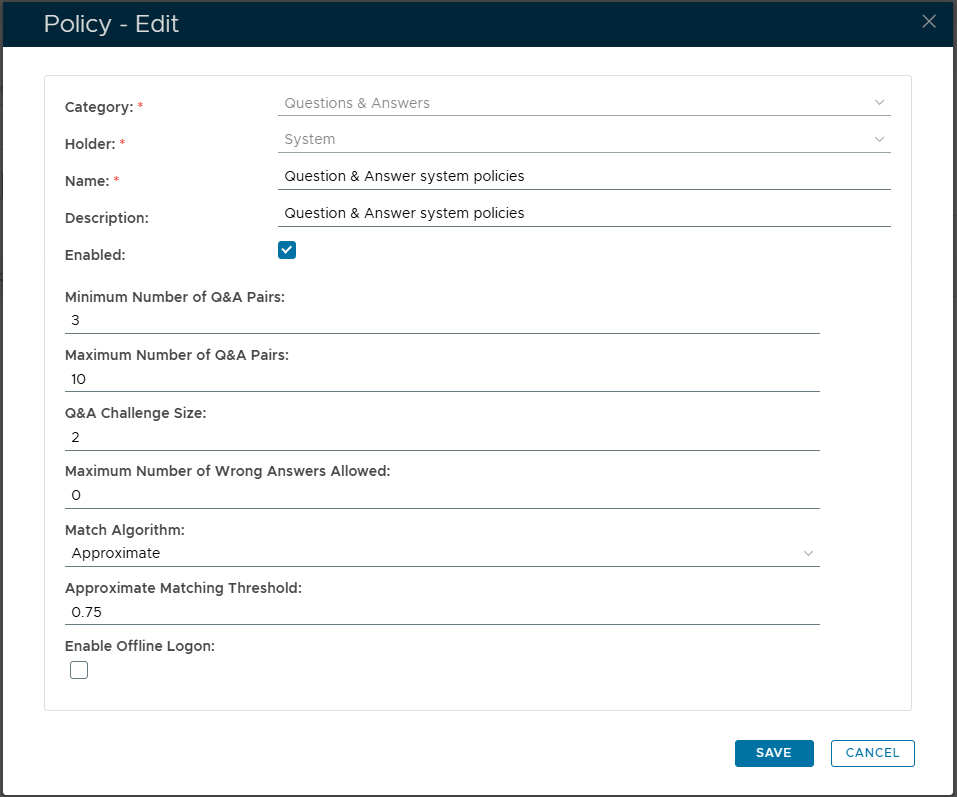The width and height of the screenshot is (957, 797).
Task: Click the 'Policy - Edit' dialog title
Action: coord(111,24)
